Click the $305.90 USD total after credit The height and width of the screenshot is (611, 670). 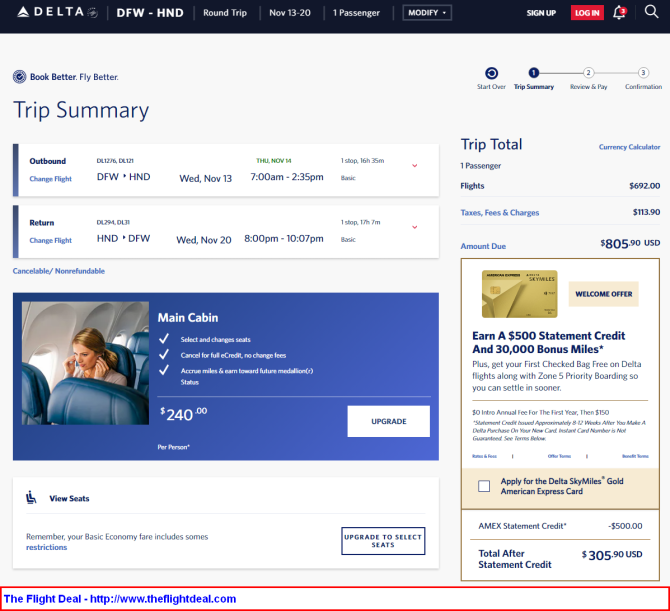pyautogui.click(x=611, y=555)
